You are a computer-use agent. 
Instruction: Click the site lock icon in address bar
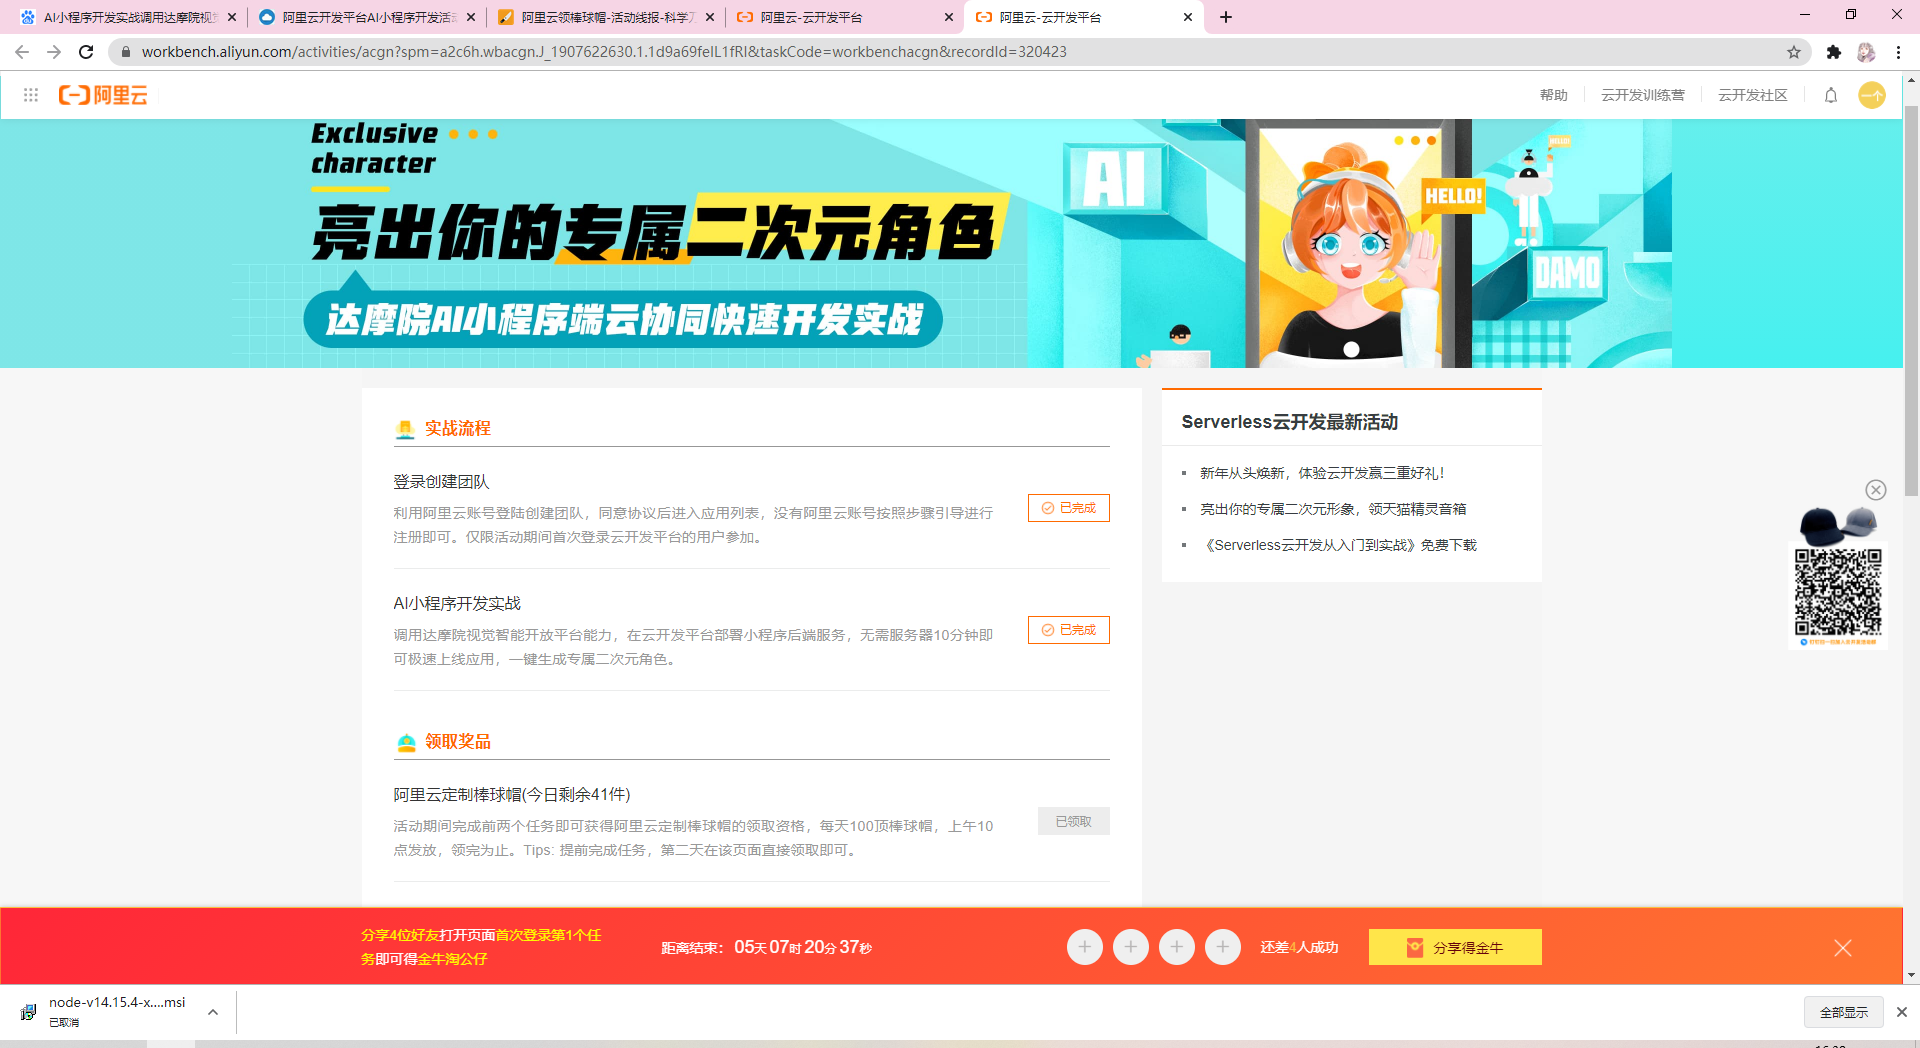pos(125,52)
